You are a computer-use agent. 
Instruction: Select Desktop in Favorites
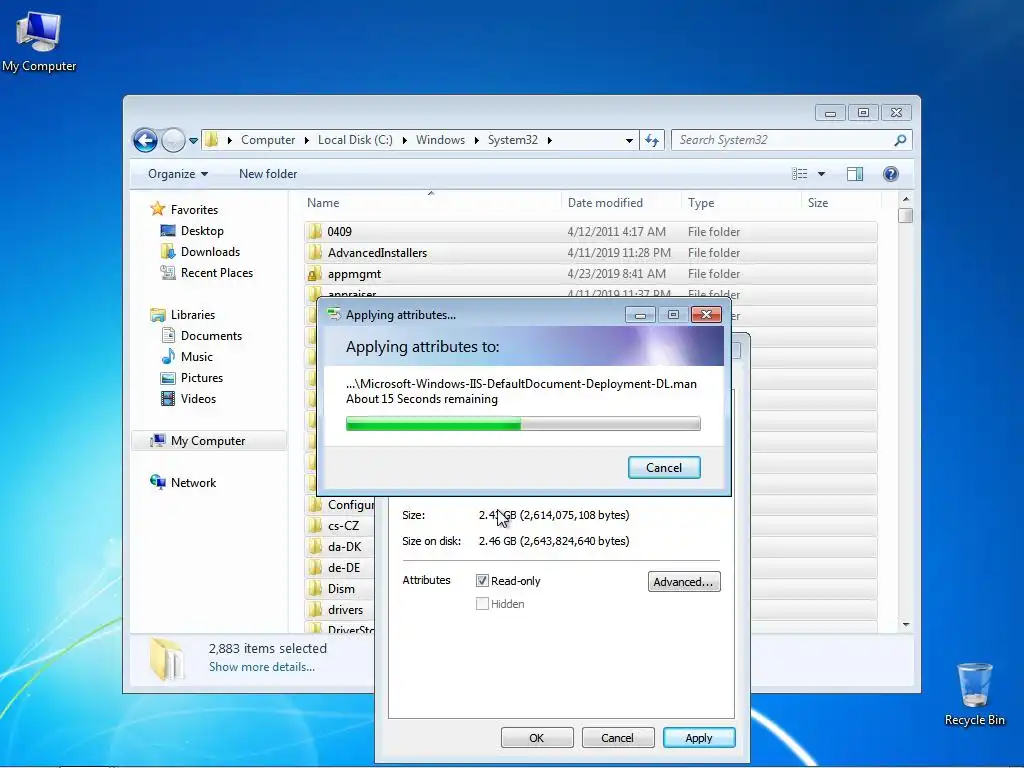click(x=202, y=231)
